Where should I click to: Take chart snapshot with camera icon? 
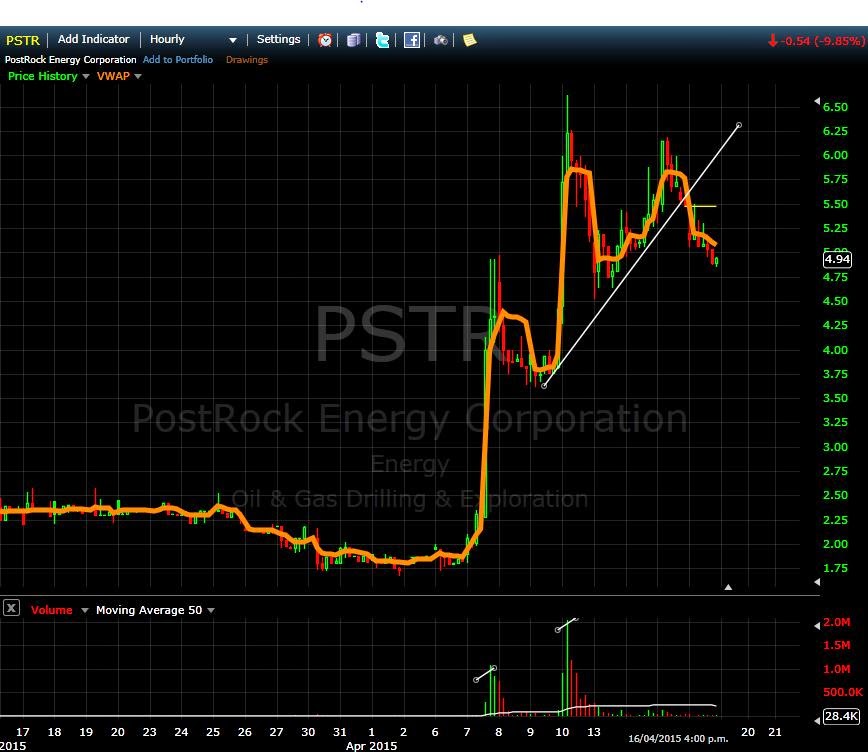(x=441, y=40)
